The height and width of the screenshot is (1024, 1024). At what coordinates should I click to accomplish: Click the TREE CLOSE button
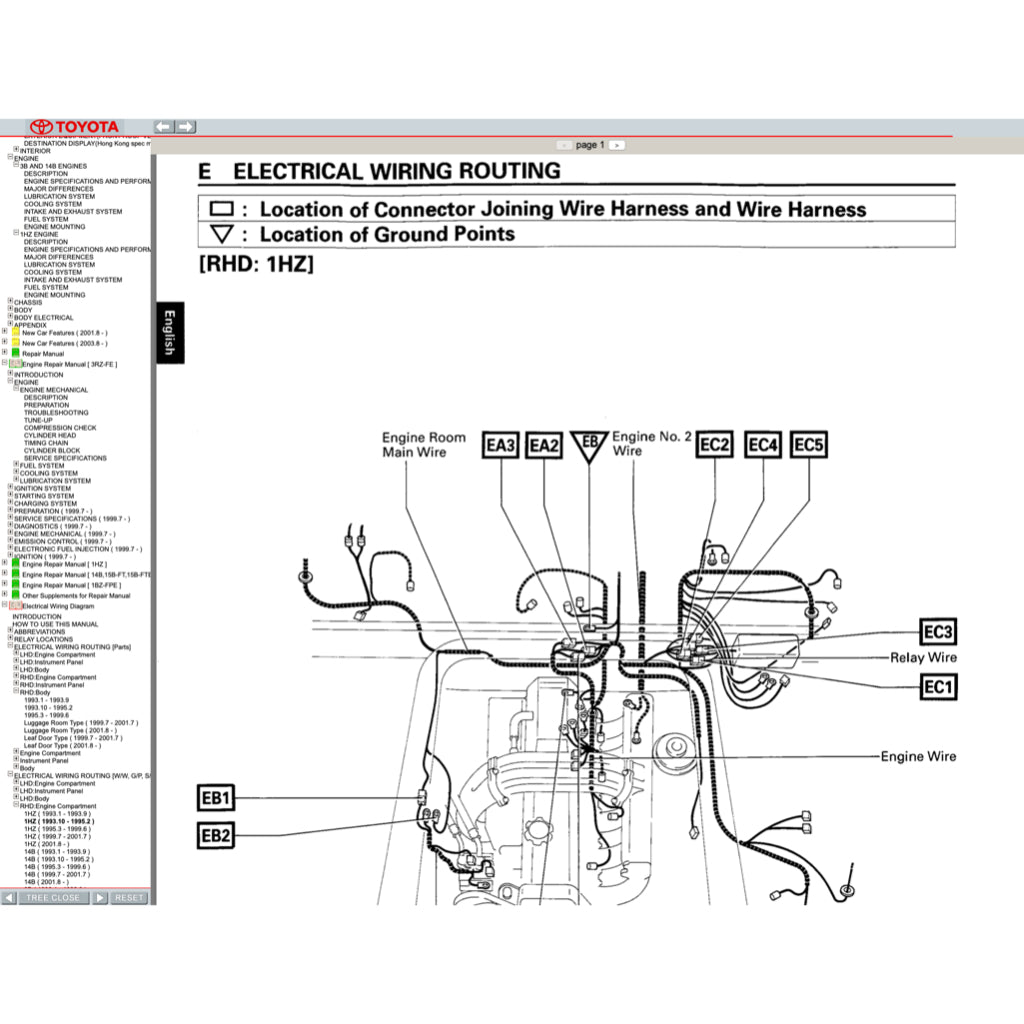(x=53, y=897)
